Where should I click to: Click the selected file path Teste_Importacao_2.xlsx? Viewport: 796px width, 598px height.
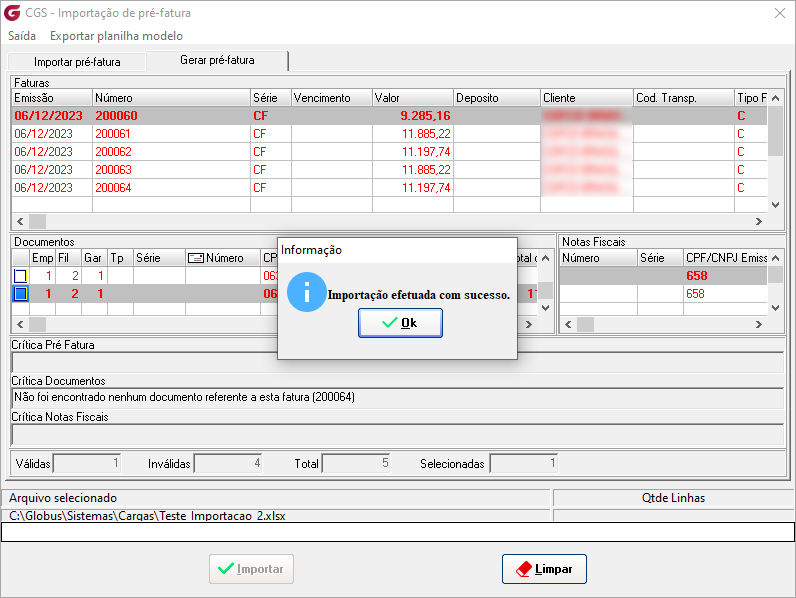pos(147,516)
